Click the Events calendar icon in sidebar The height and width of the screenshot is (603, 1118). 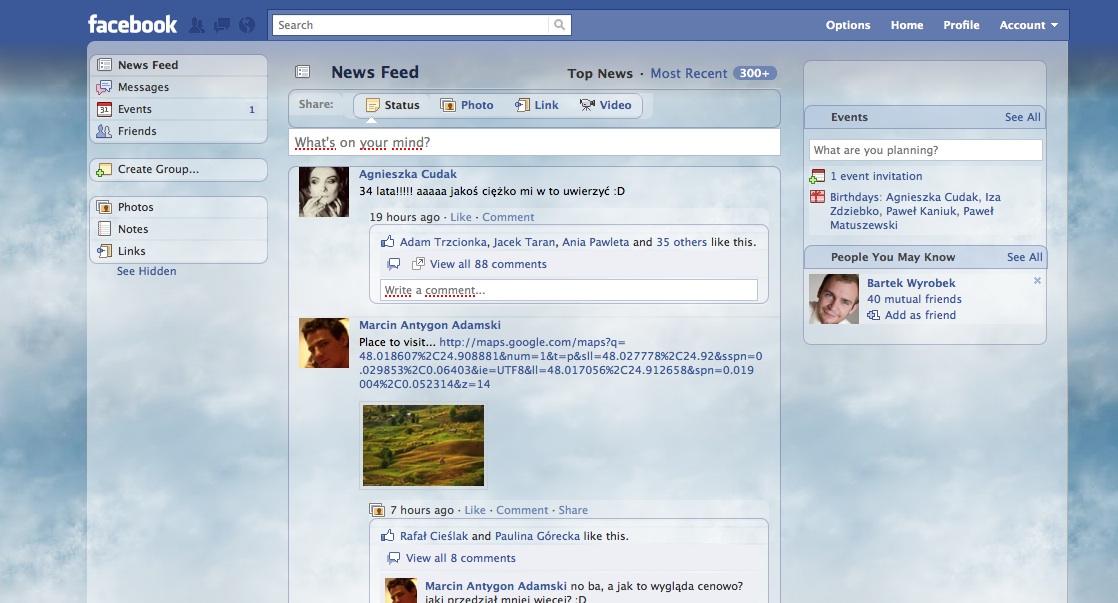(104, 109)
